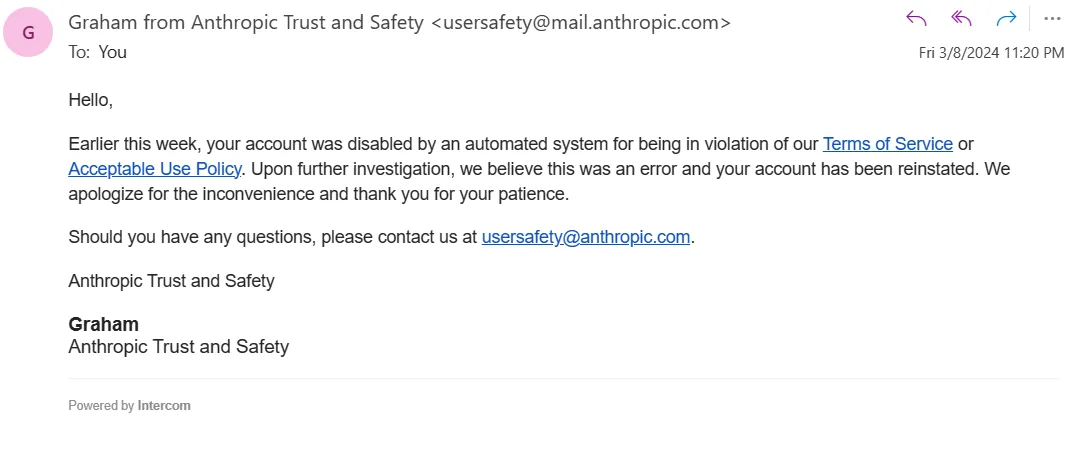
Task: Open the Terms of Service link
Action: (x=887, y=144)
